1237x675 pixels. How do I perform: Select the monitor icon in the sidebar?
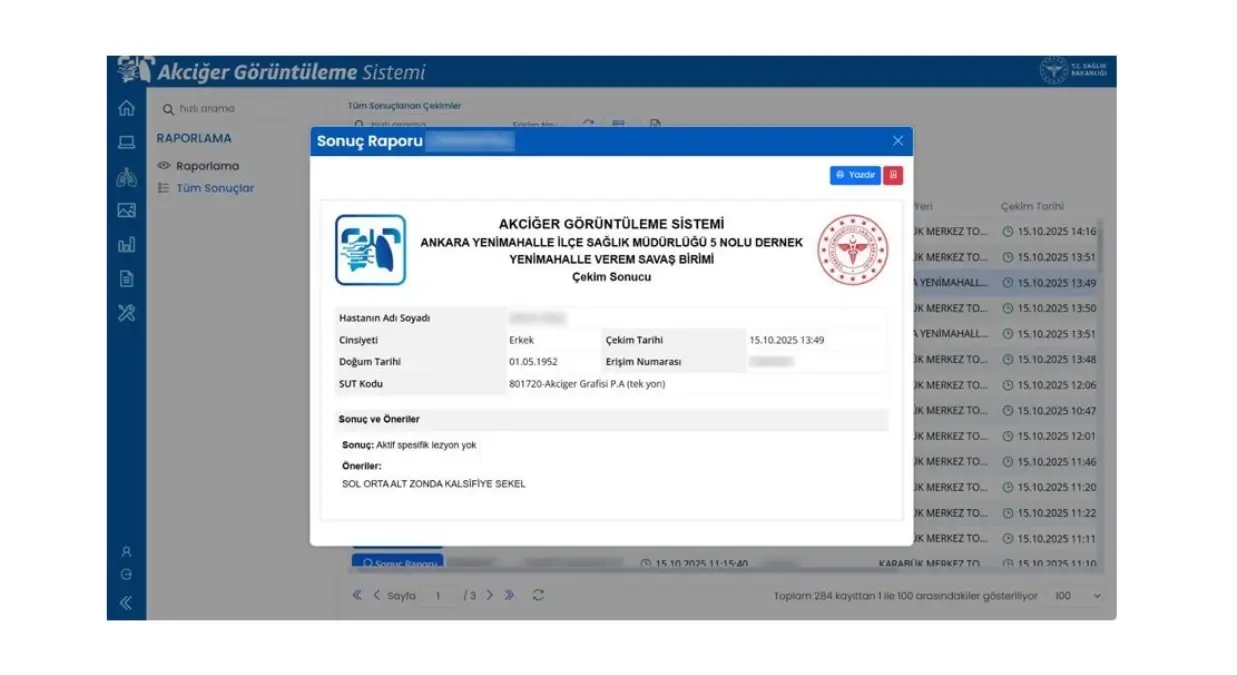point(126,144)
